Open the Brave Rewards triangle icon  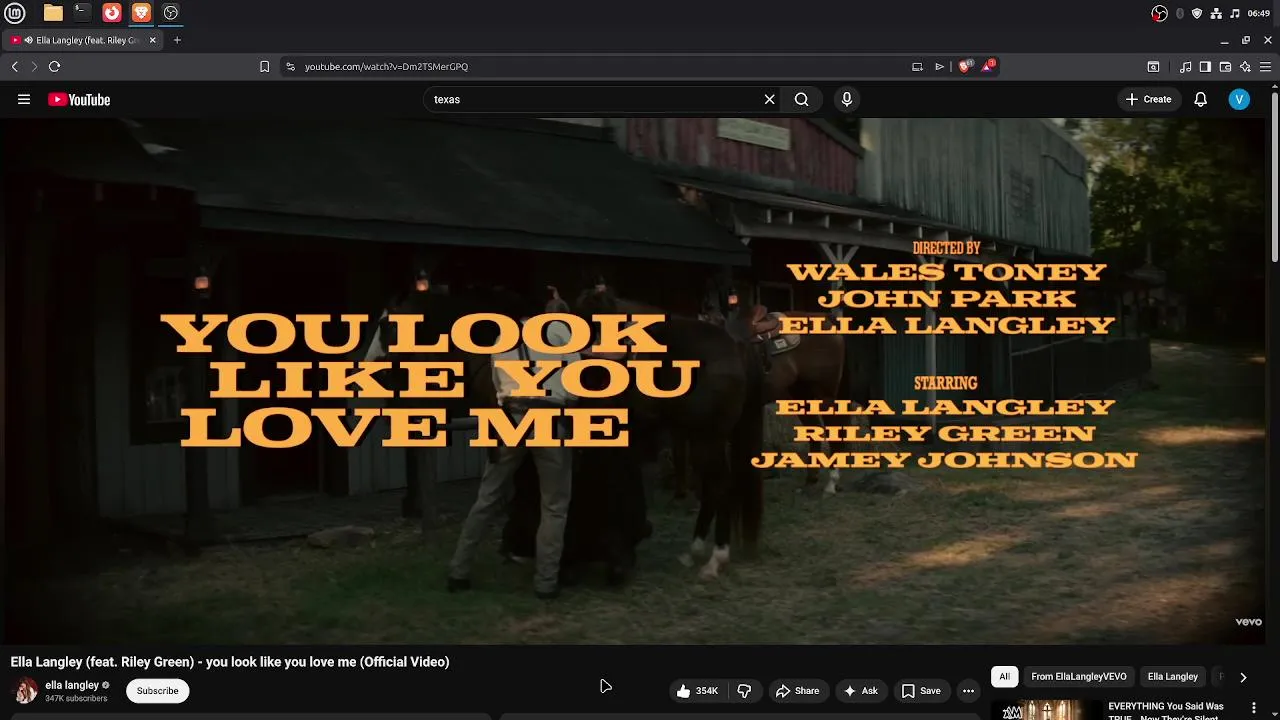pos(989,66)
